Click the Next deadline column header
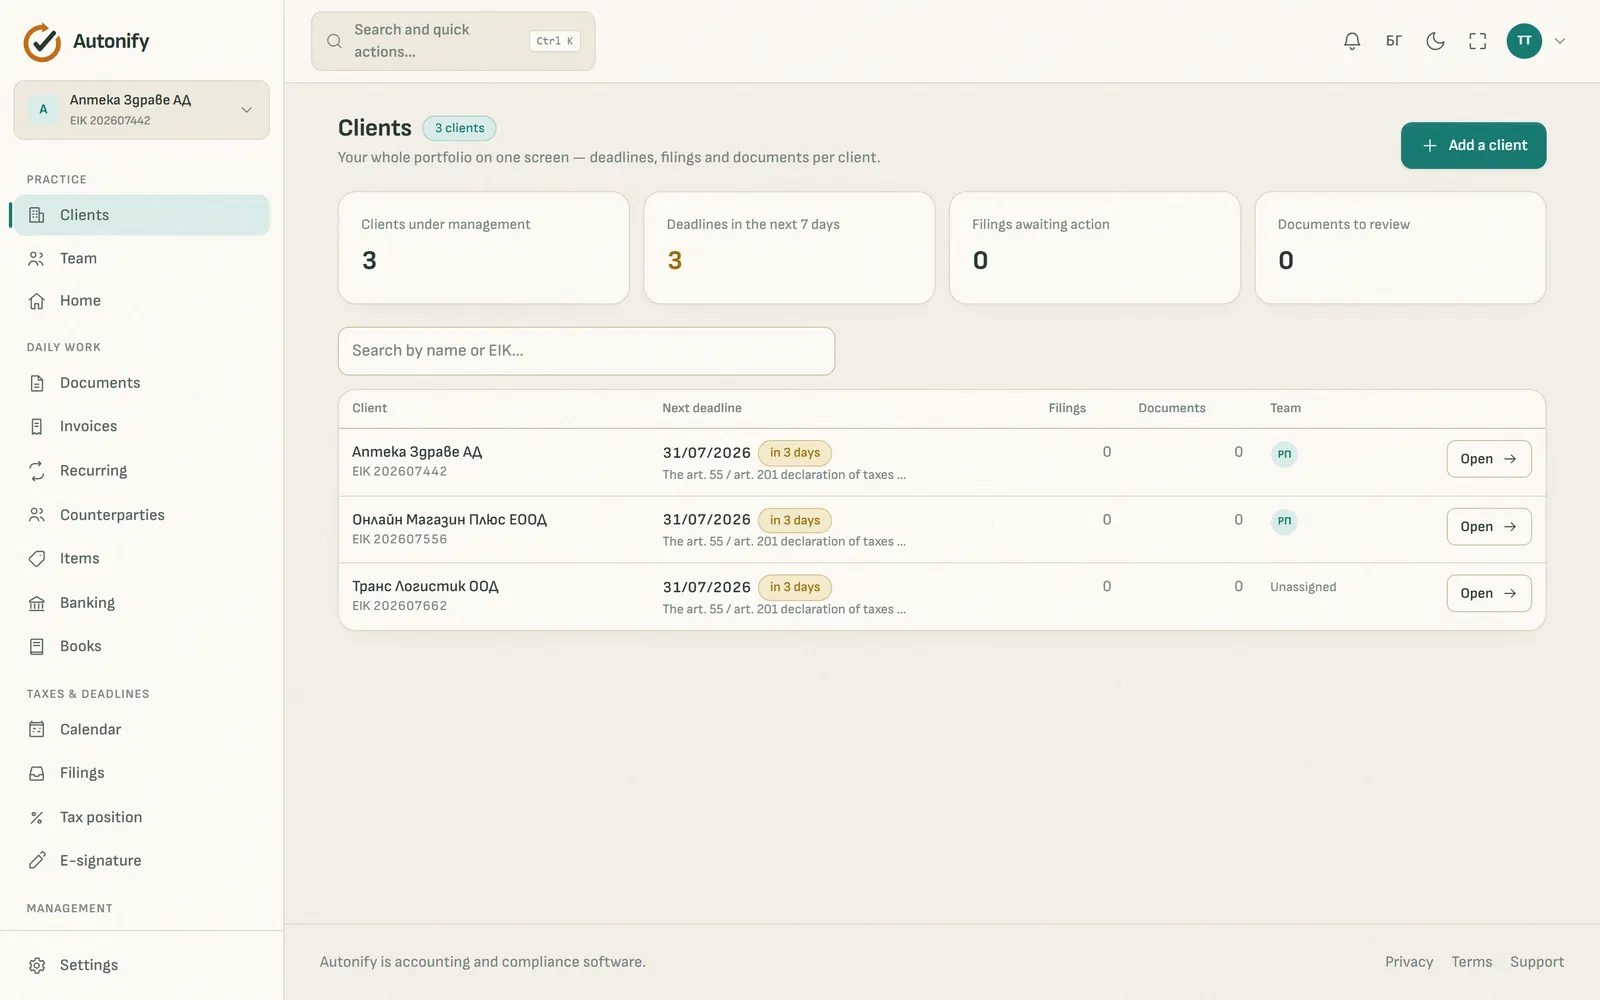 coord(702,408)
